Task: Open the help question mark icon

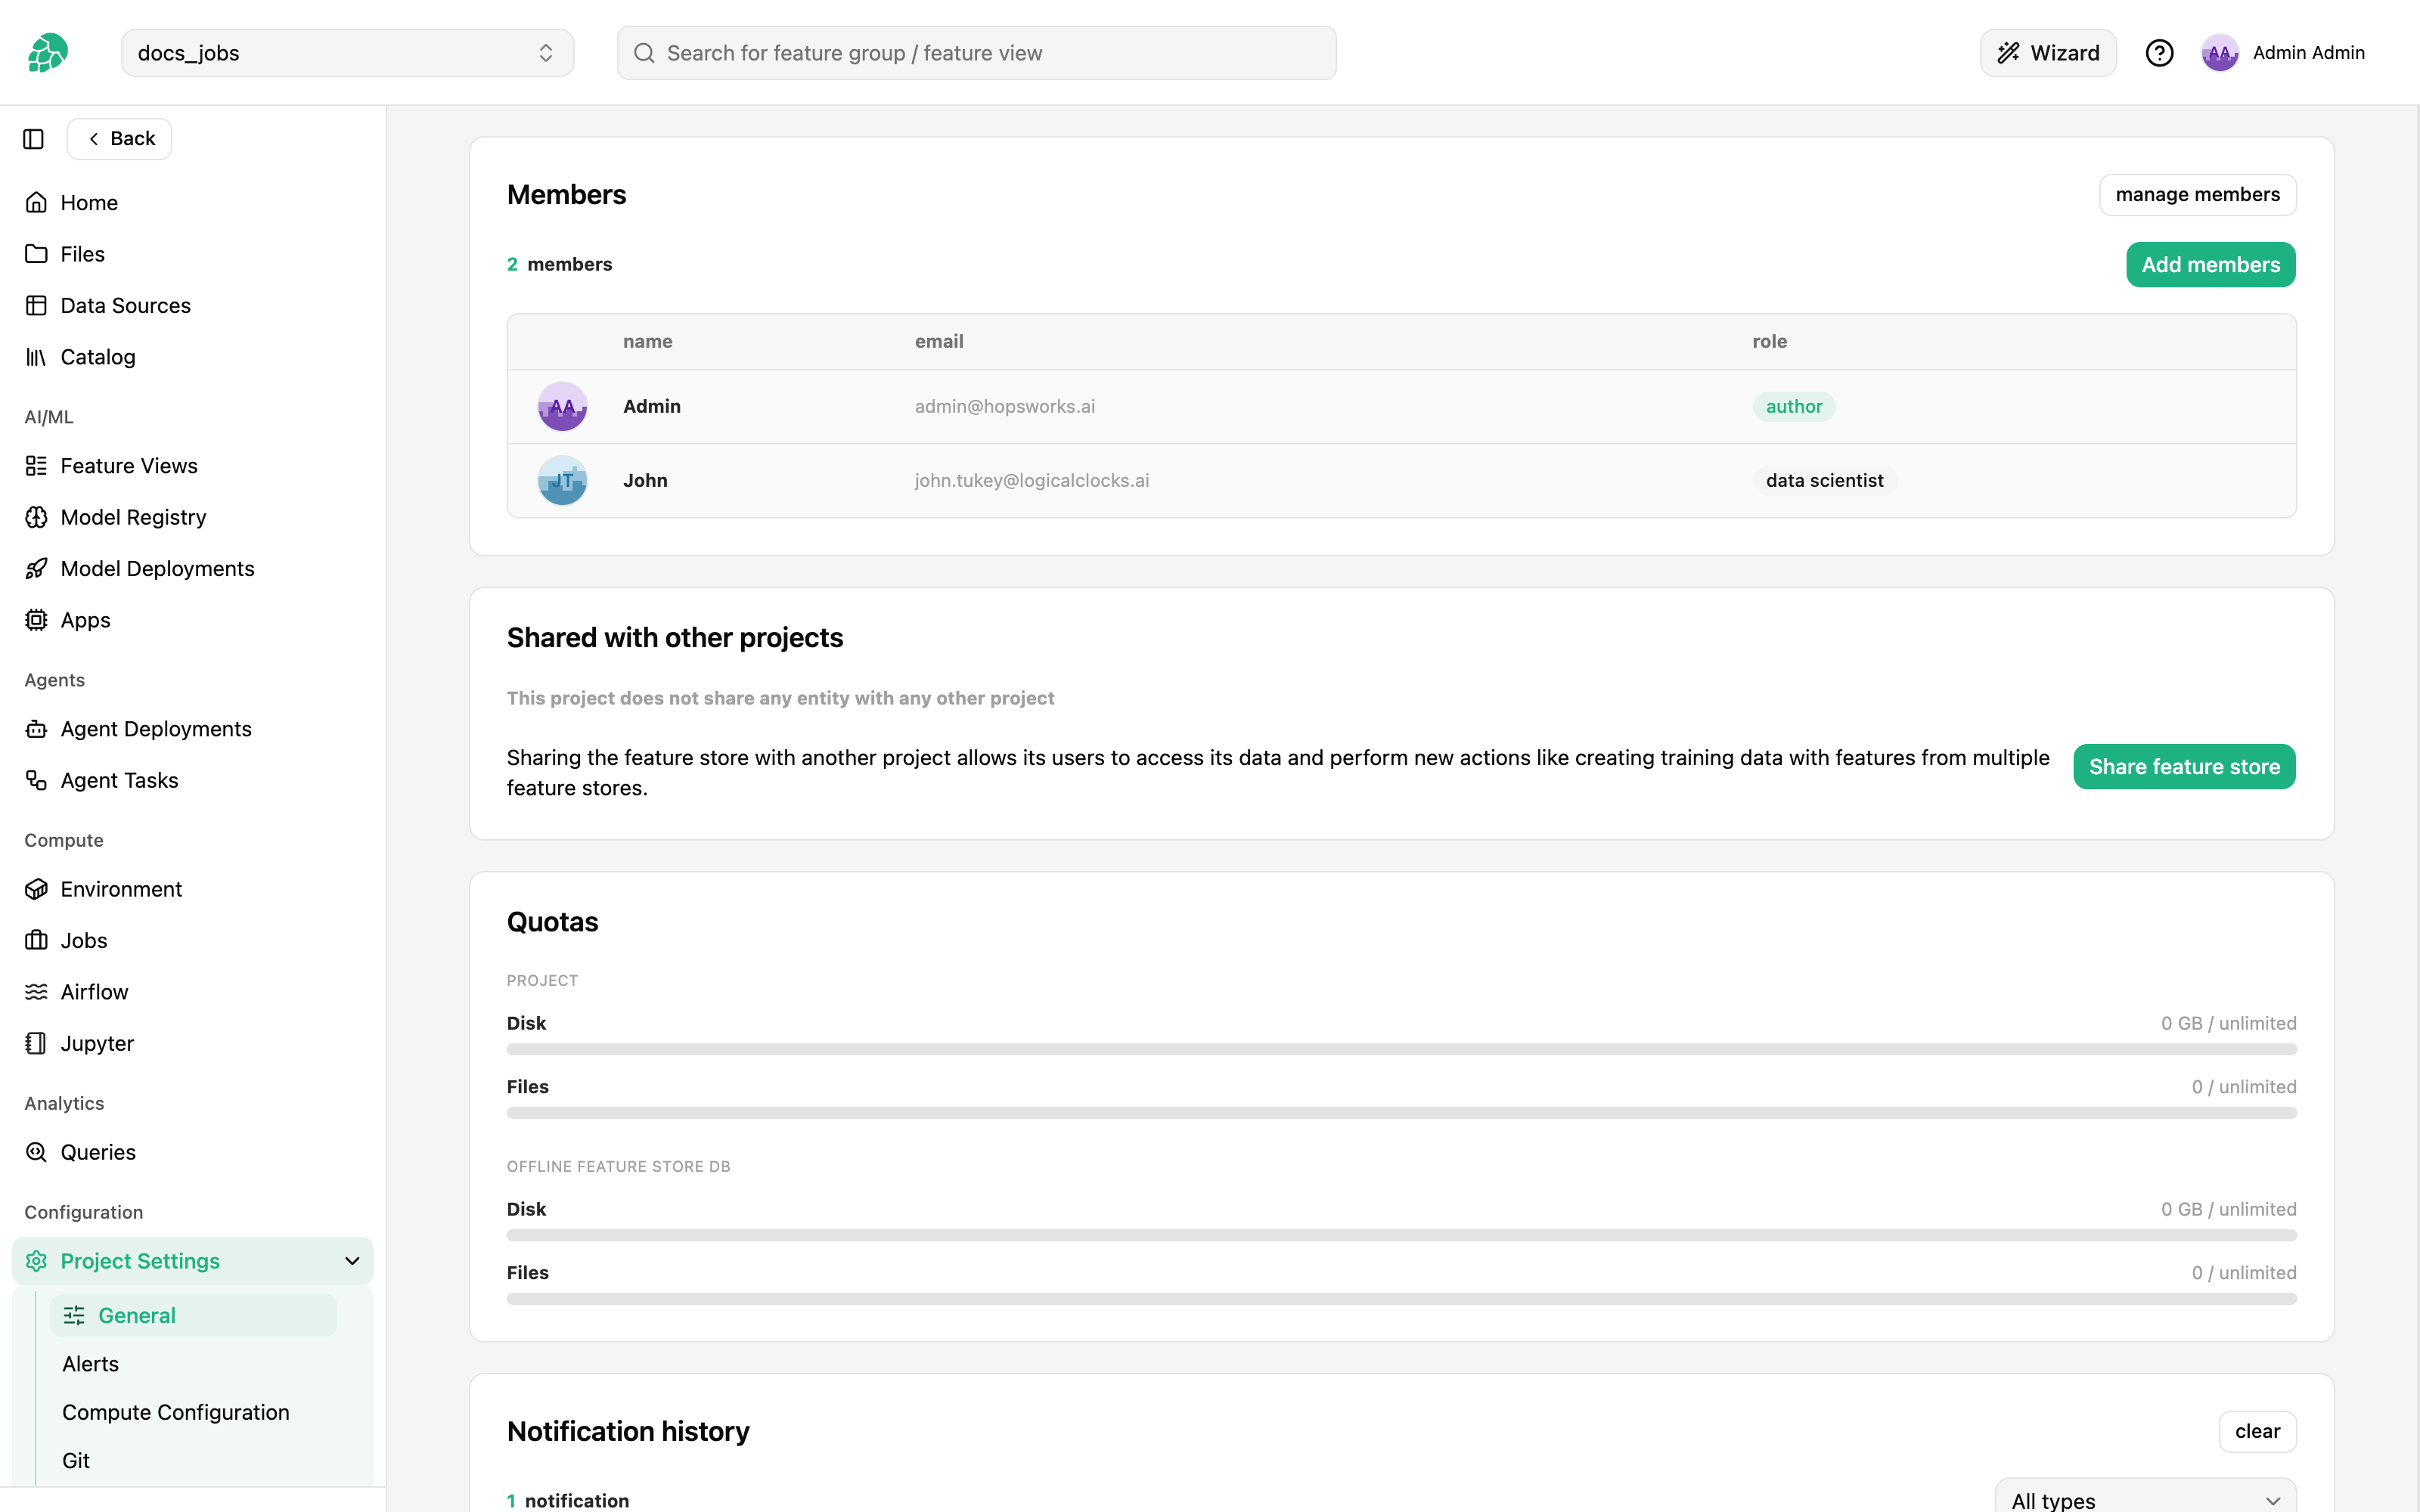Action: (x=2159, y=53)
